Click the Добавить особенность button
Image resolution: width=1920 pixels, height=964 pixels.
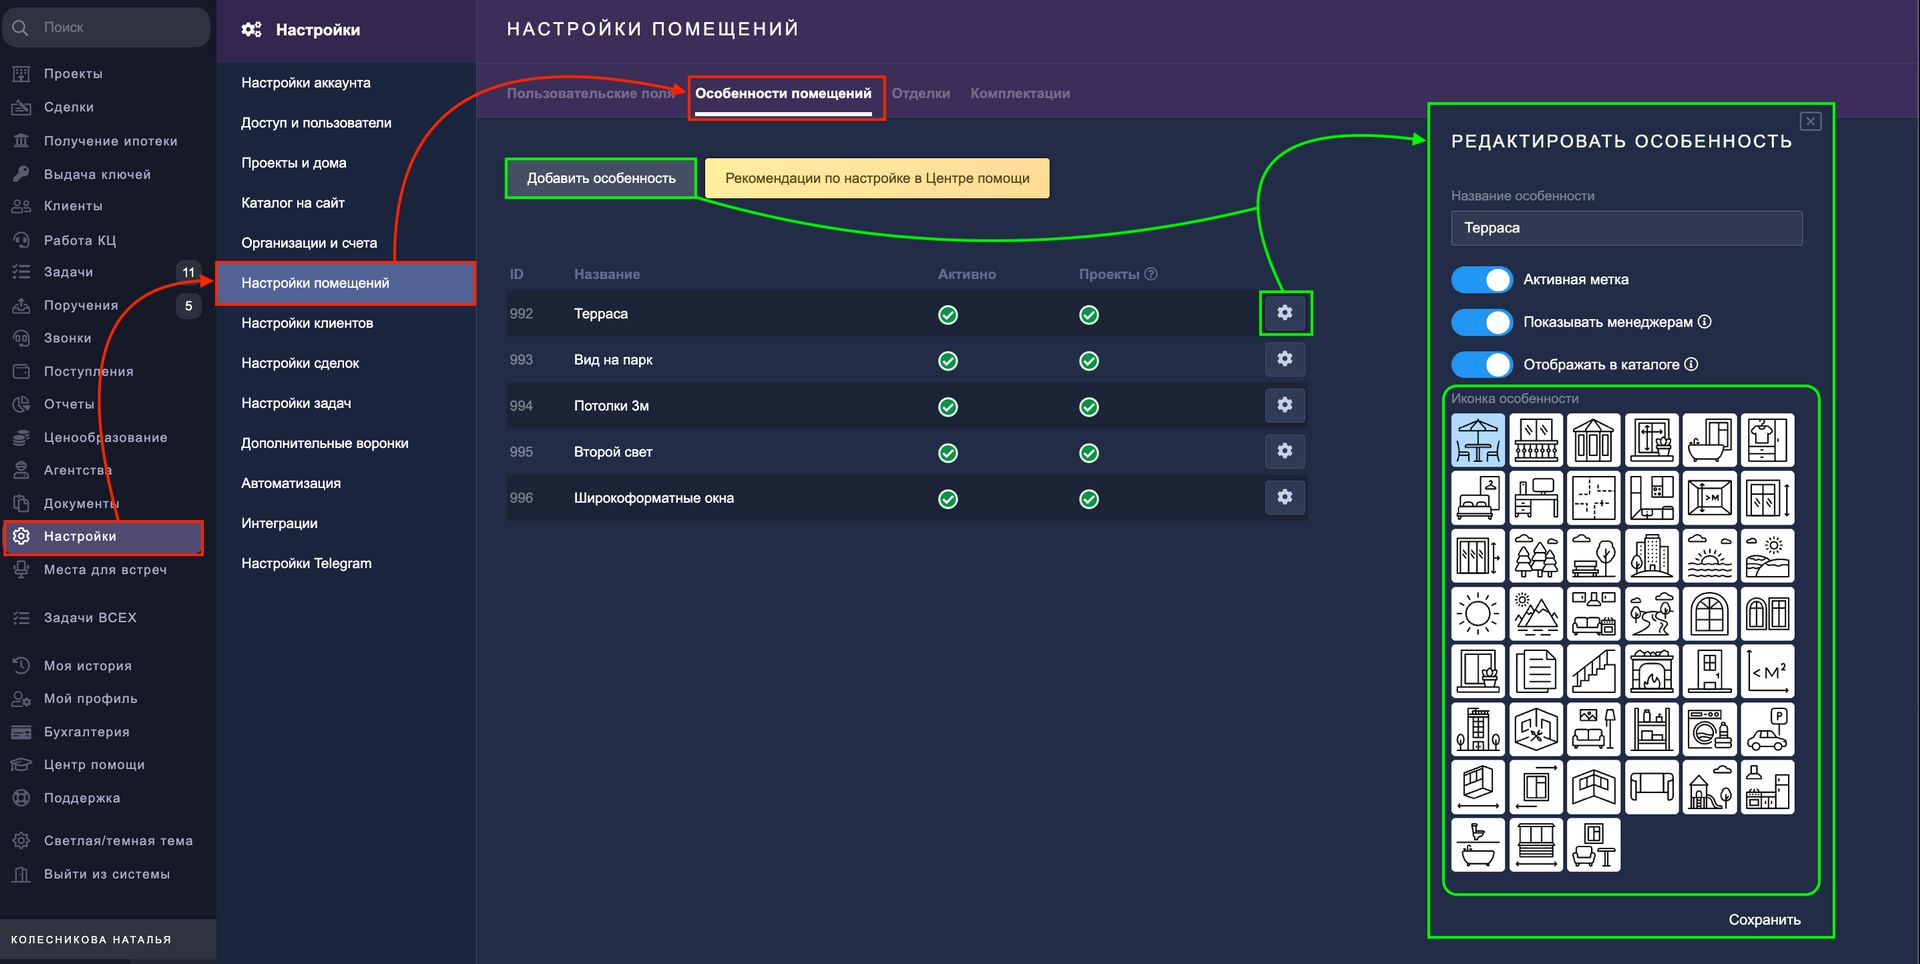[x=601, y=178]
